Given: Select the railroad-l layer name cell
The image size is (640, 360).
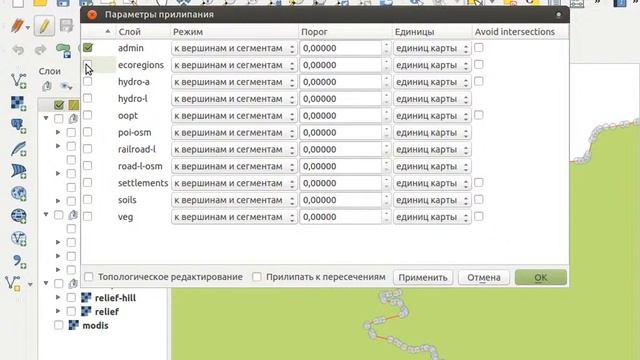Looking at the screenshot, I should click(137, 149).
